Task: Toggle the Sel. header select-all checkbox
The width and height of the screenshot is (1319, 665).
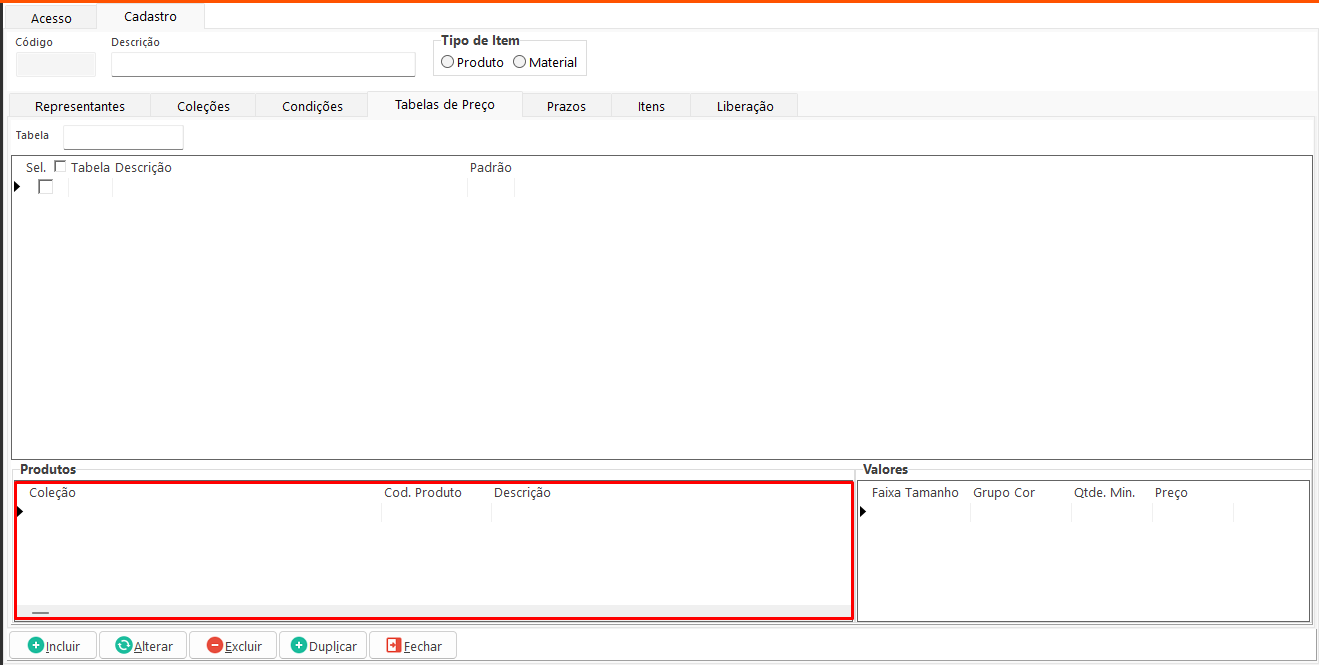Action: [x=60, y=167]
